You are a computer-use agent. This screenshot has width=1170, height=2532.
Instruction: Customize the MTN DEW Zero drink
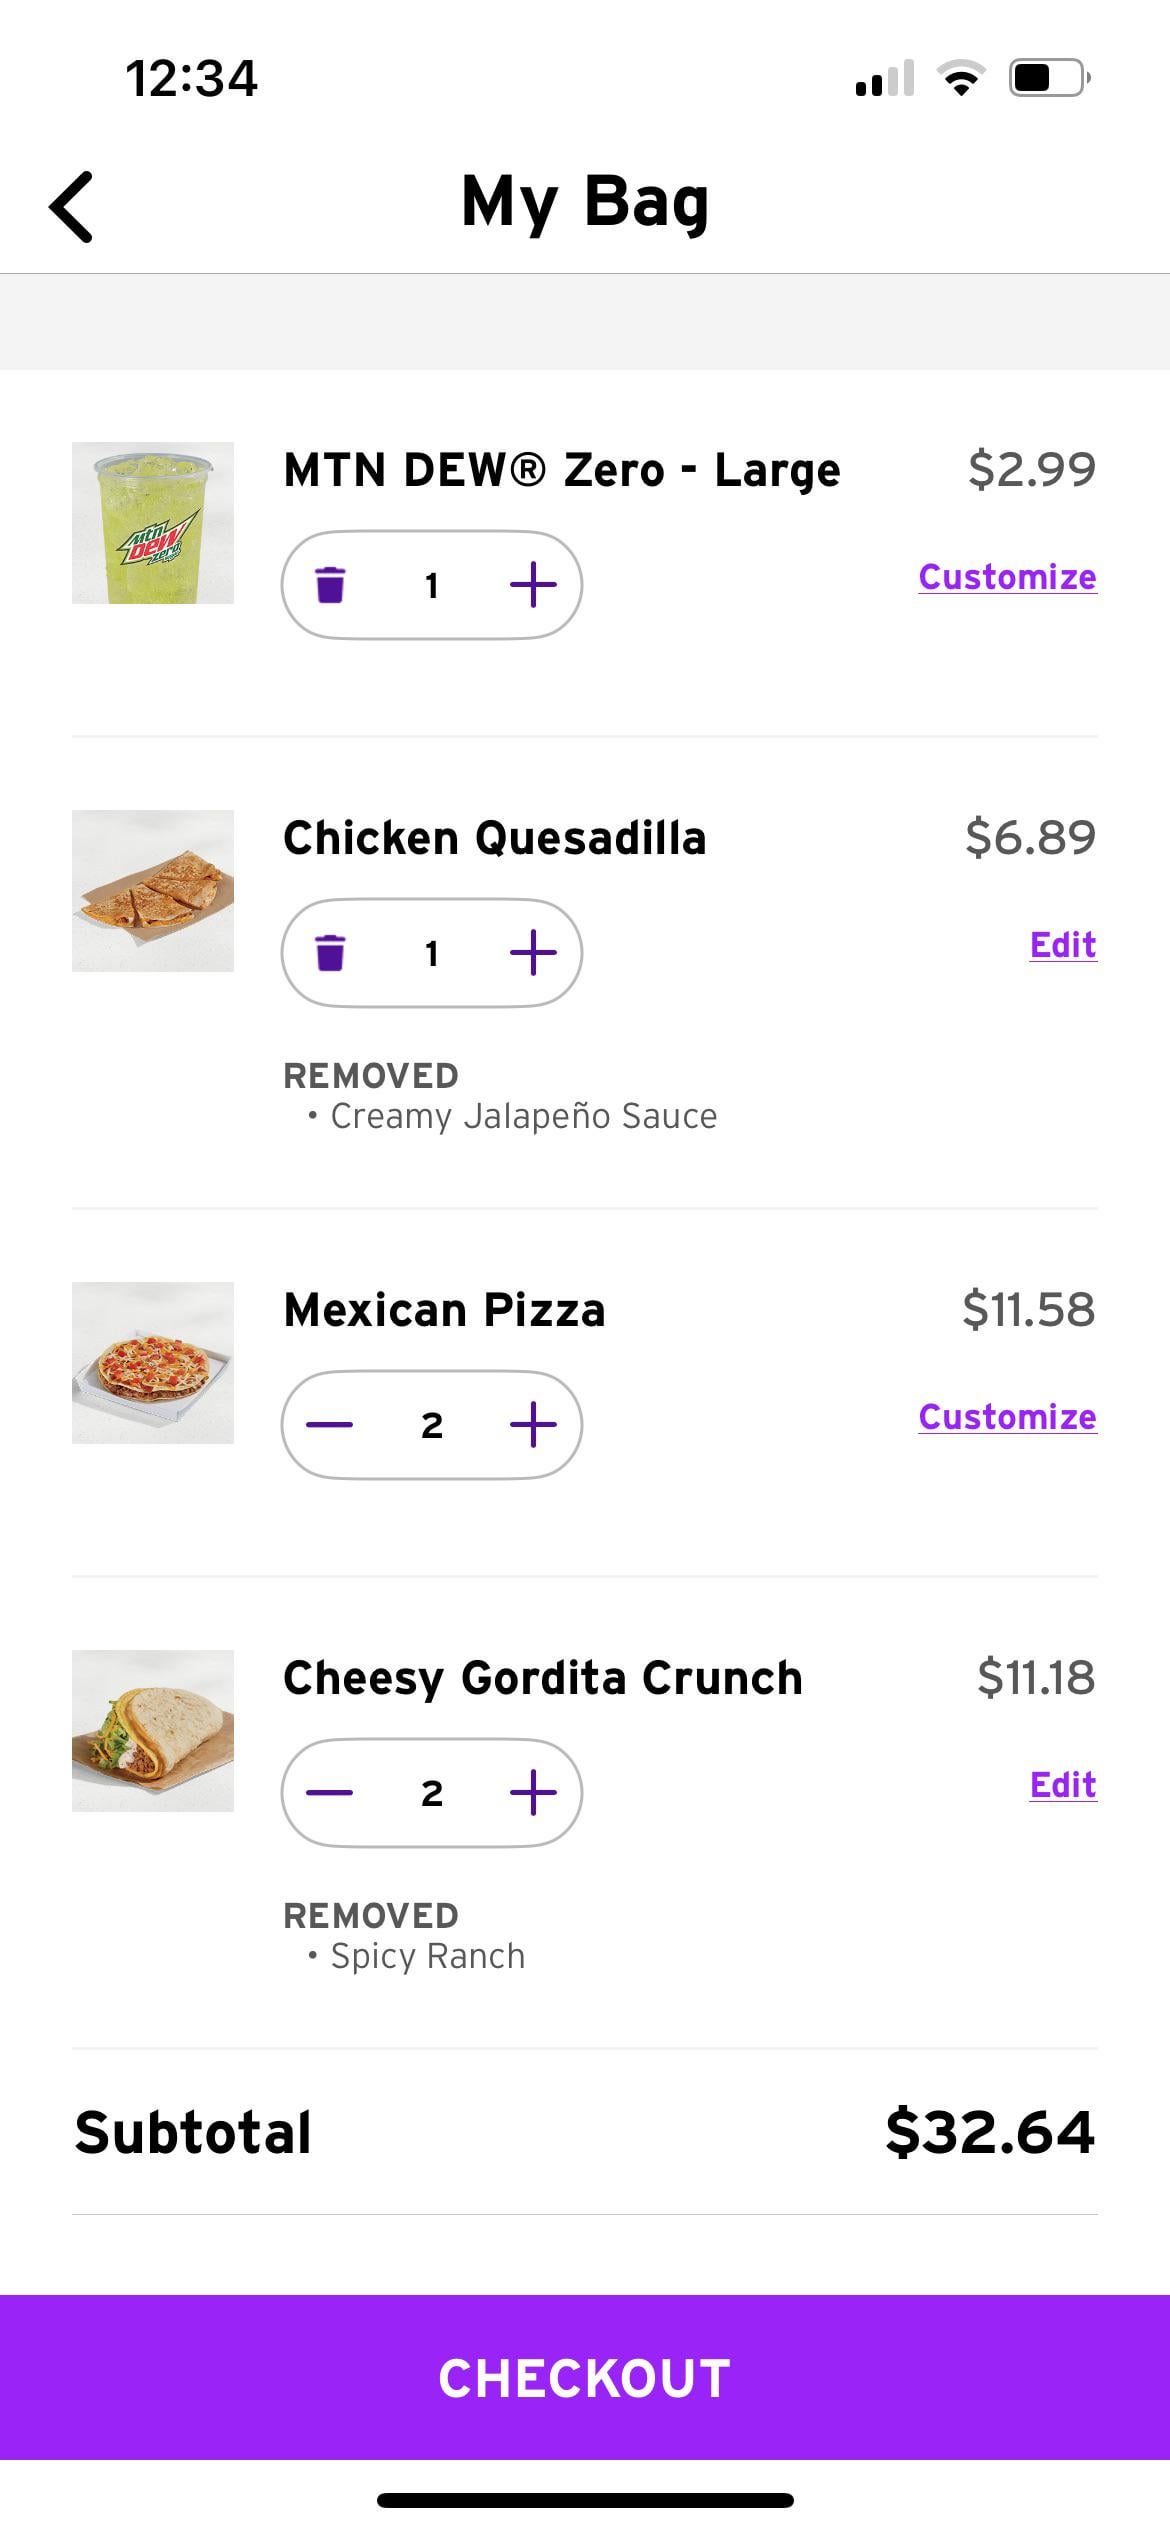point(1007,577)
